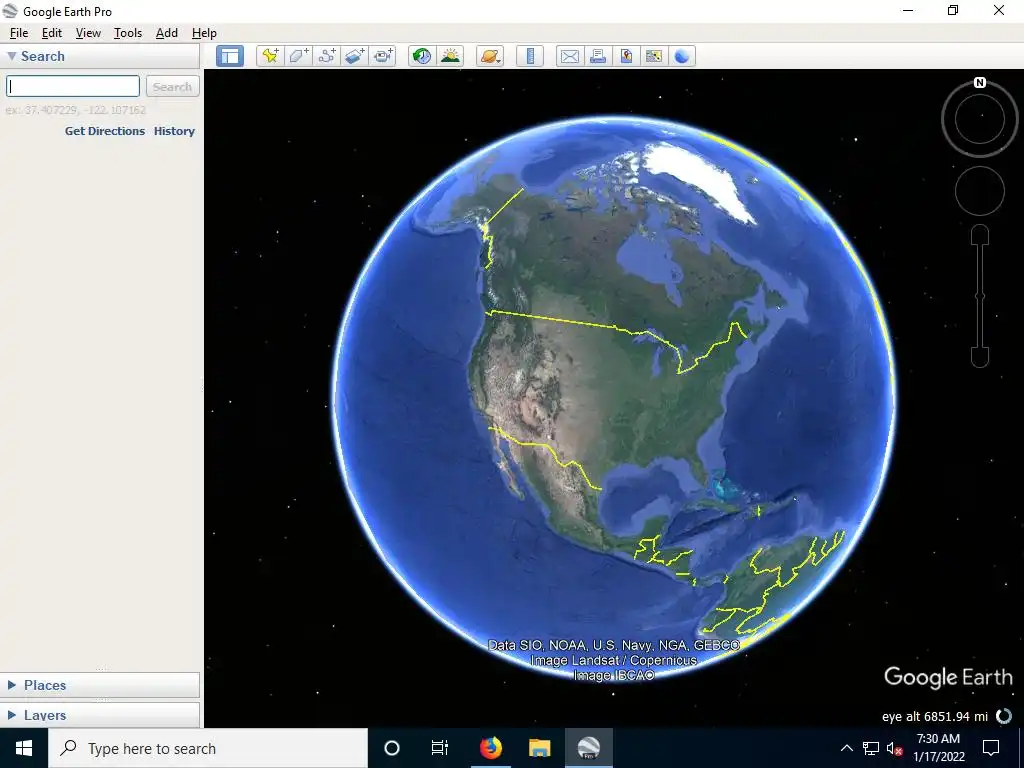
Task: Expand the Layers panel
Action: coord(12,715)
